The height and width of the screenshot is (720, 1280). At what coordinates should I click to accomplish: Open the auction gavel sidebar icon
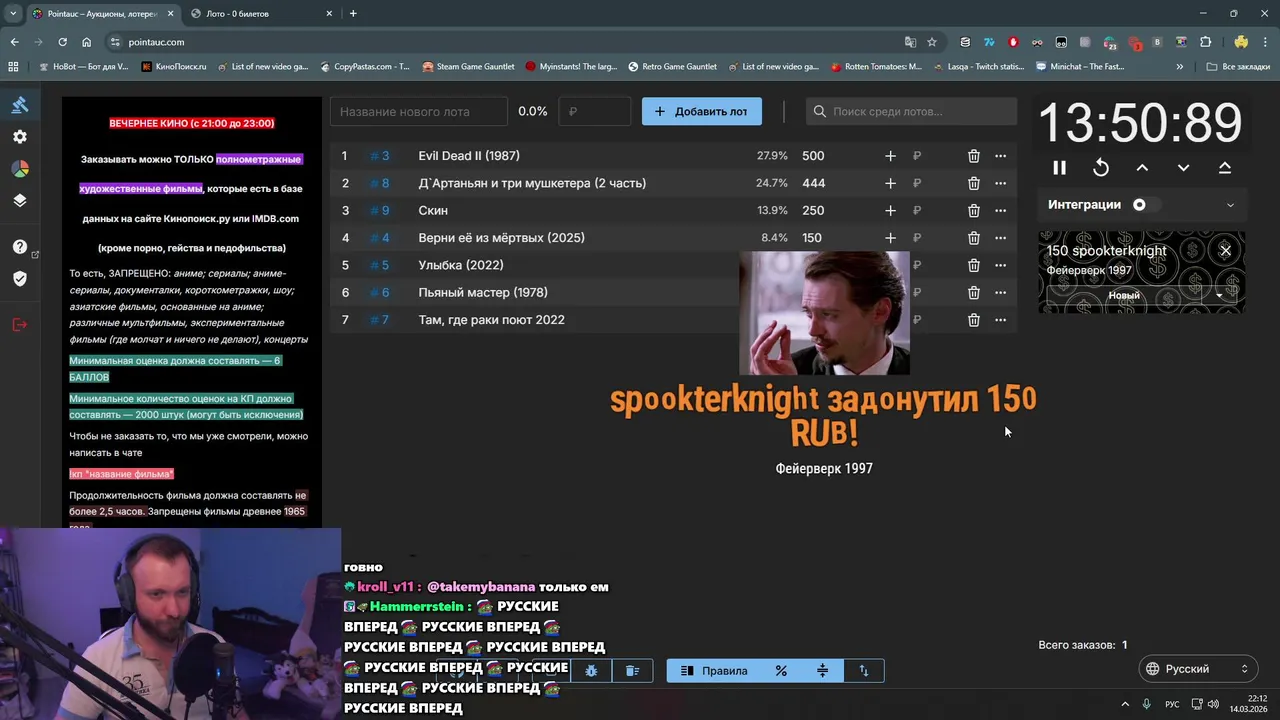tap(20, 105)
